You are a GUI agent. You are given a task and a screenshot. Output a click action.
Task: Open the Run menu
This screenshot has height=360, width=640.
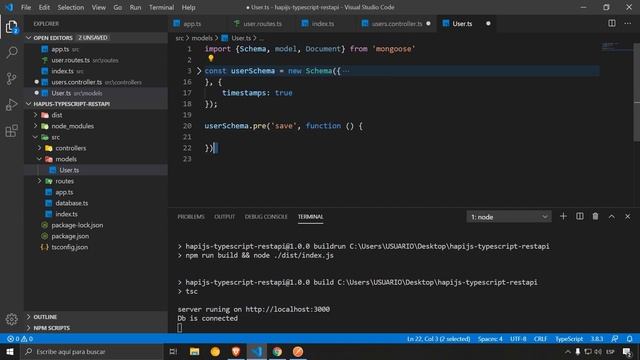click(135, 7)
